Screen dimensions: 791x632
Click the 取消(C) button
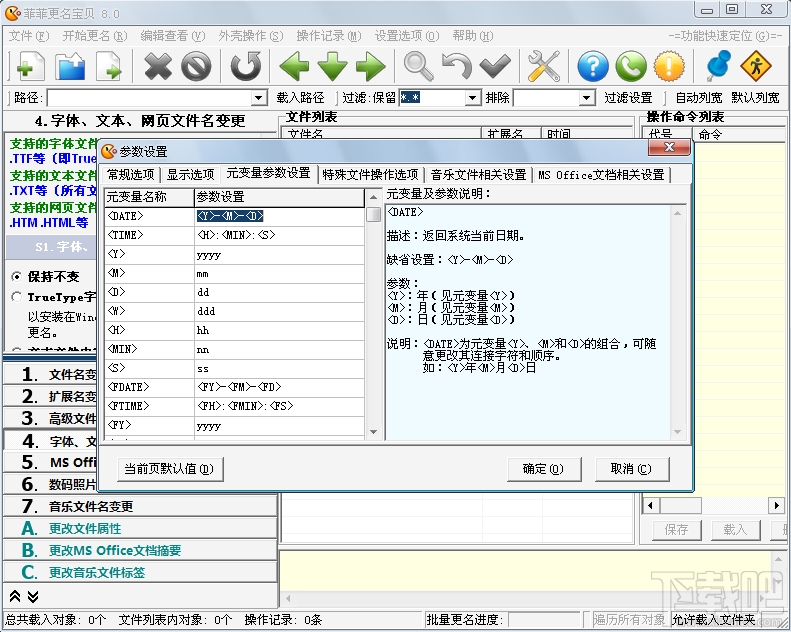coord(632,469)
